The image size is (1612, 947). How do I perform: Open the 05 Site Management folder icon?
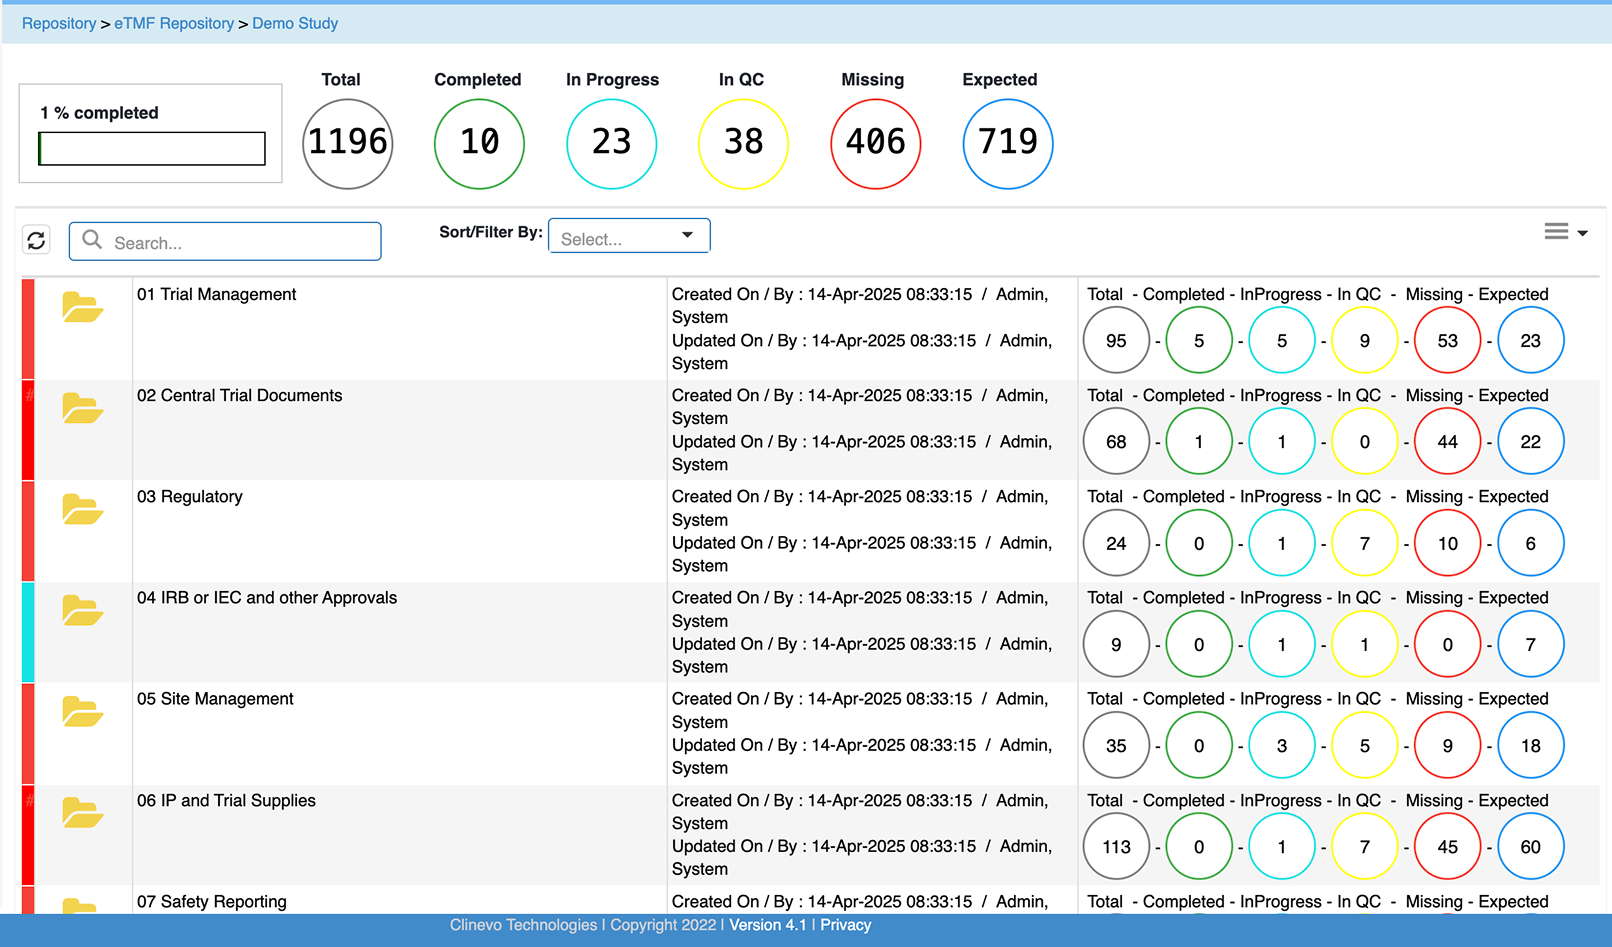82,711
